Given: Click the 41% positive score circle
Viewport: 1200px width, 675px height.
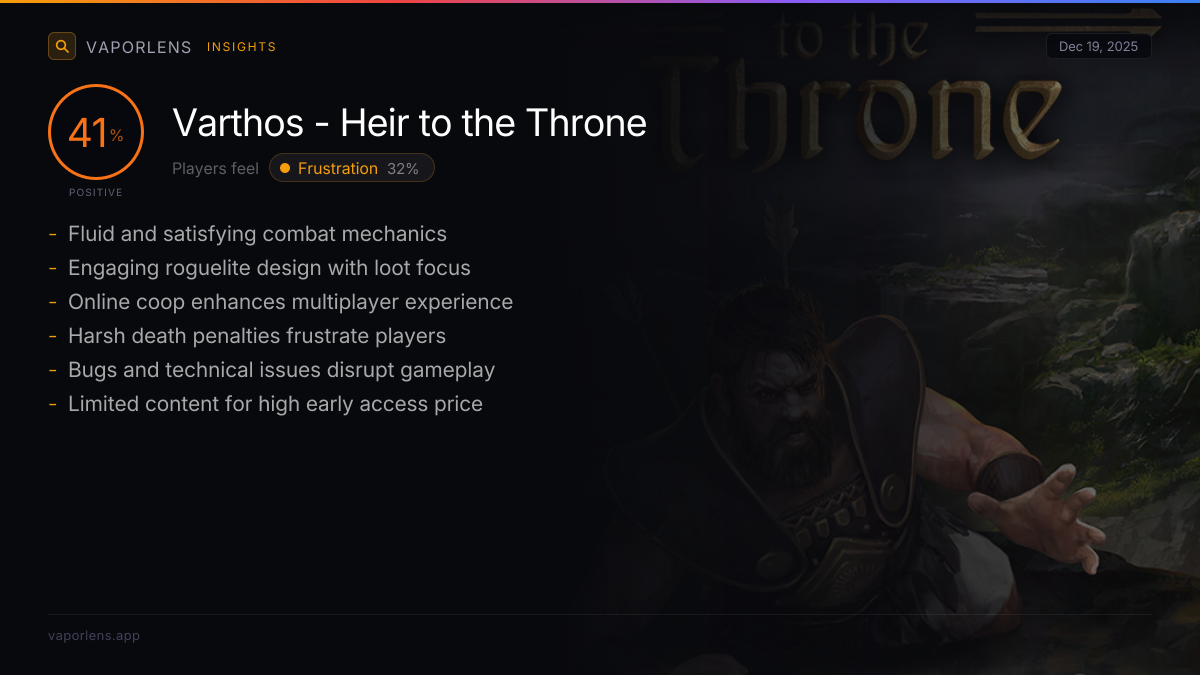Looking at the screenshot, I should point(96,133).
